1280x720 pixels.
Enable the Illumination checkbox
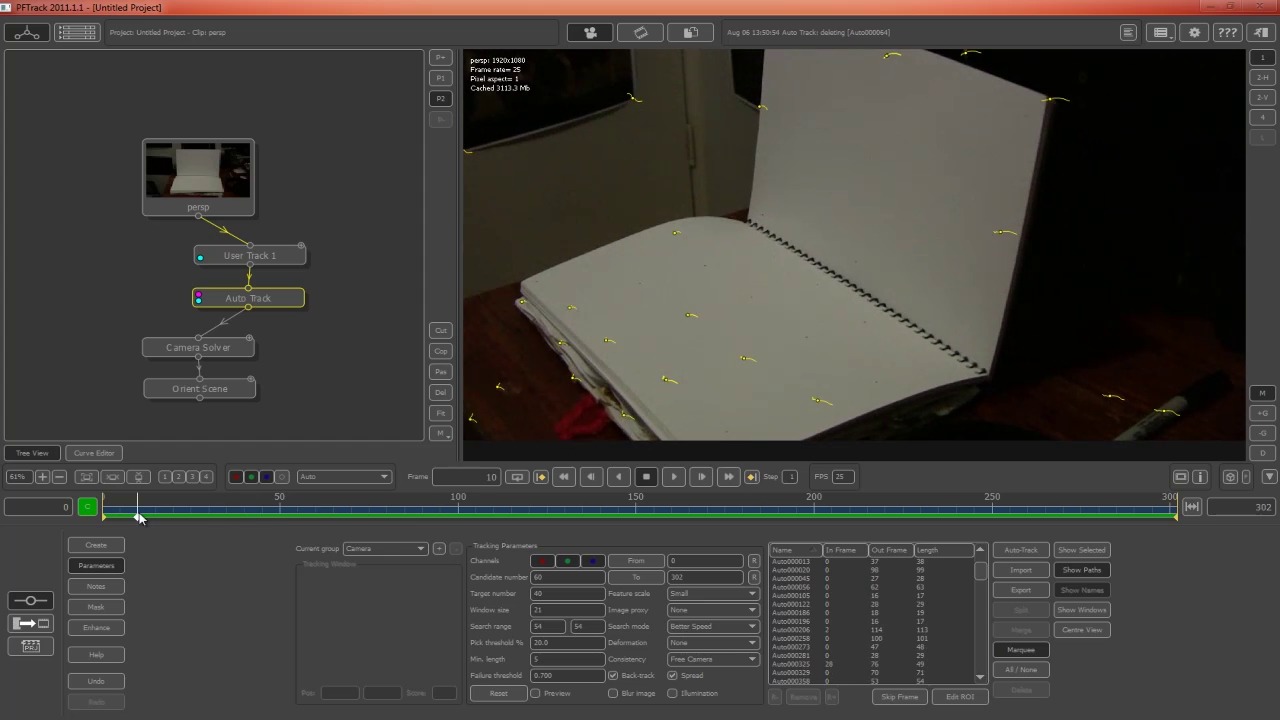pyautogui.click(x=672, y=693)
